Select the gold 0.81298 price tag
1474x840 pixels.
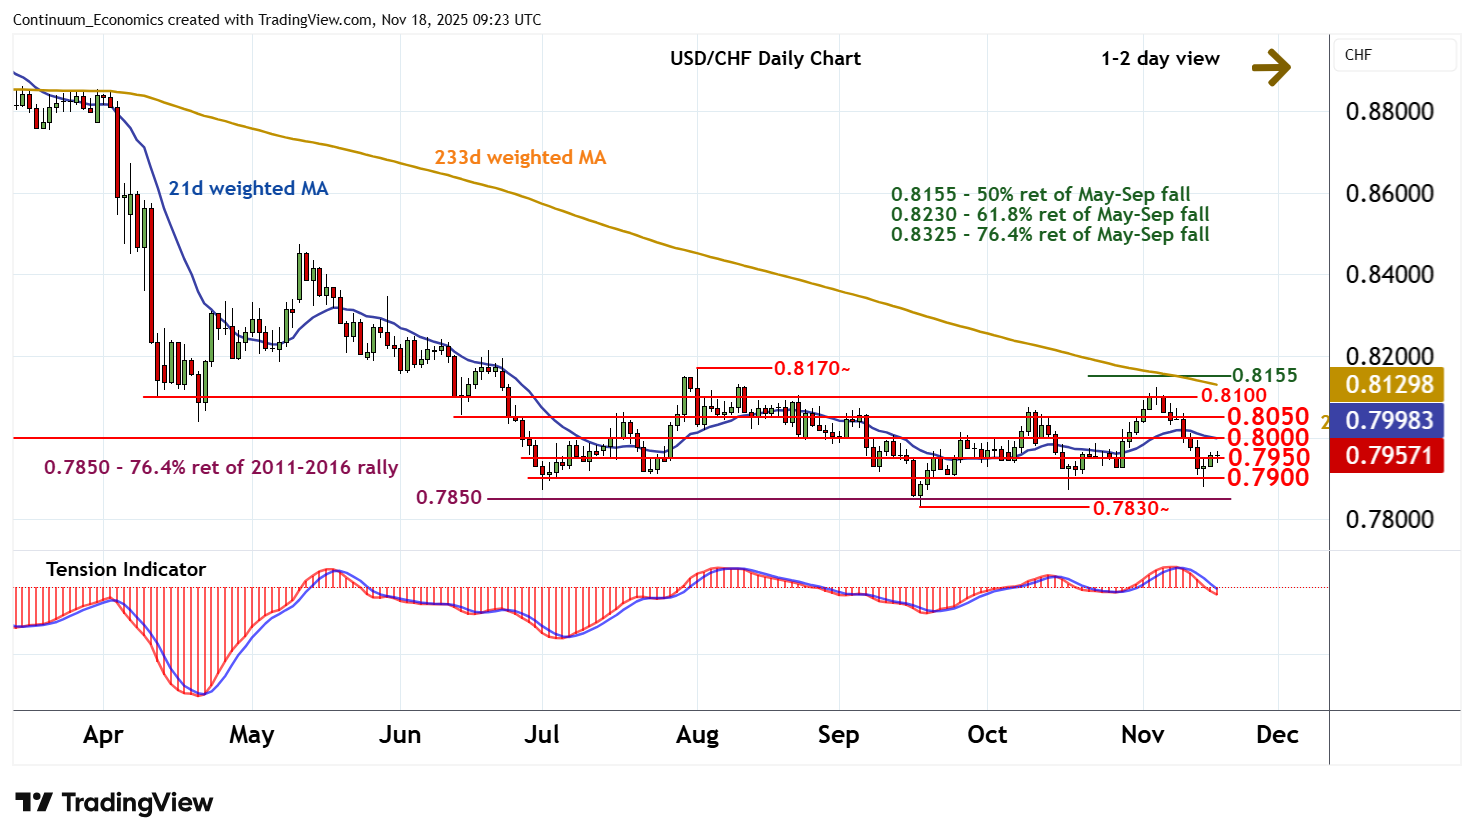pos(1388,384)
